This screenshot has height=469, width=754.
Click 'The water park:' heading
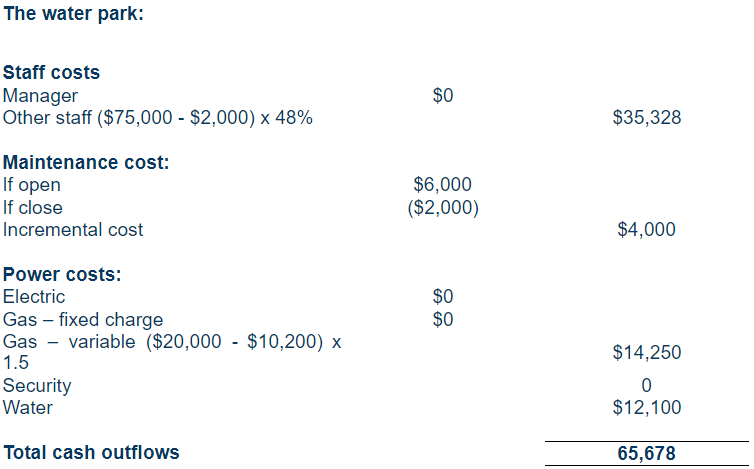[74, 14]
